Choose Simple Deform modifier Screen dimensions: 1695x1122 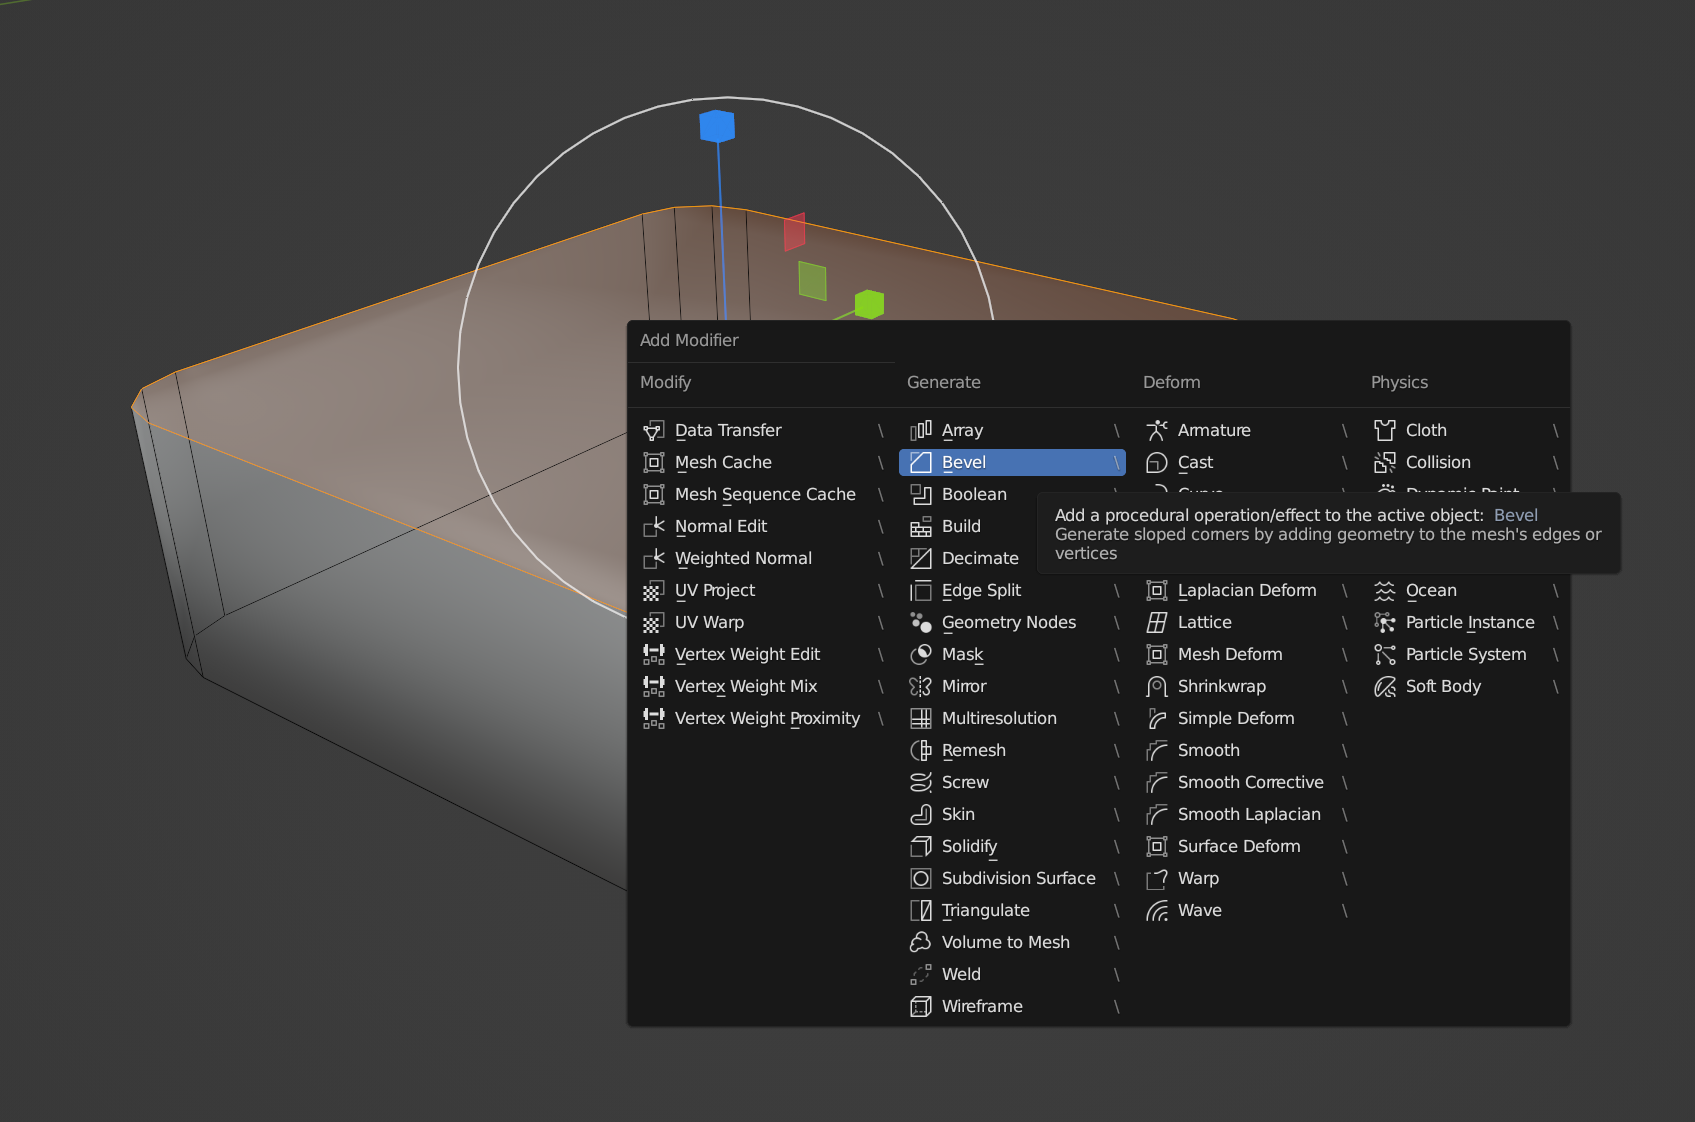1248,719
